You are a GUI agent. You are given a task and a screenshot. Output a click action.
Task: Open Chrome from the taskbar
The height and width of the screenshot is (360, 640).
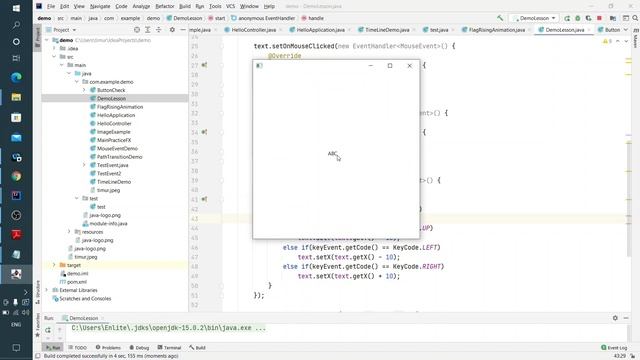(x=16, y=176)
